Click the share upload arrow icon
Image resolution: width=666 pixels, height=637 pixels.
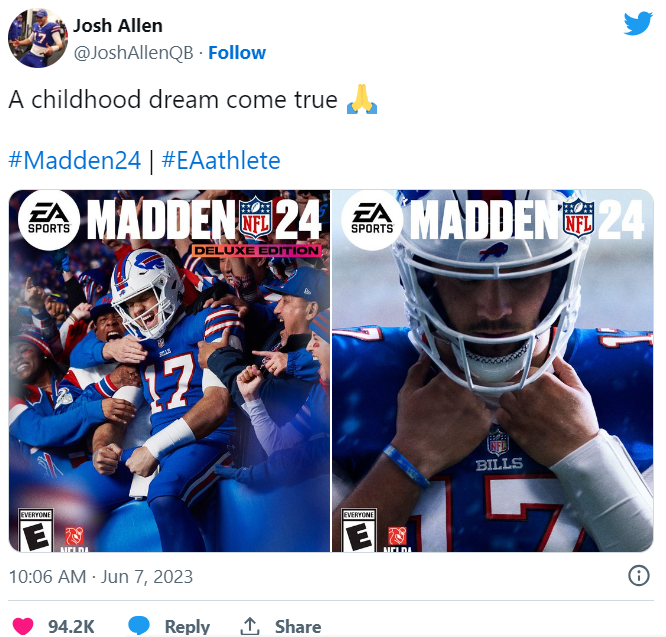click(x=250, y=626)
